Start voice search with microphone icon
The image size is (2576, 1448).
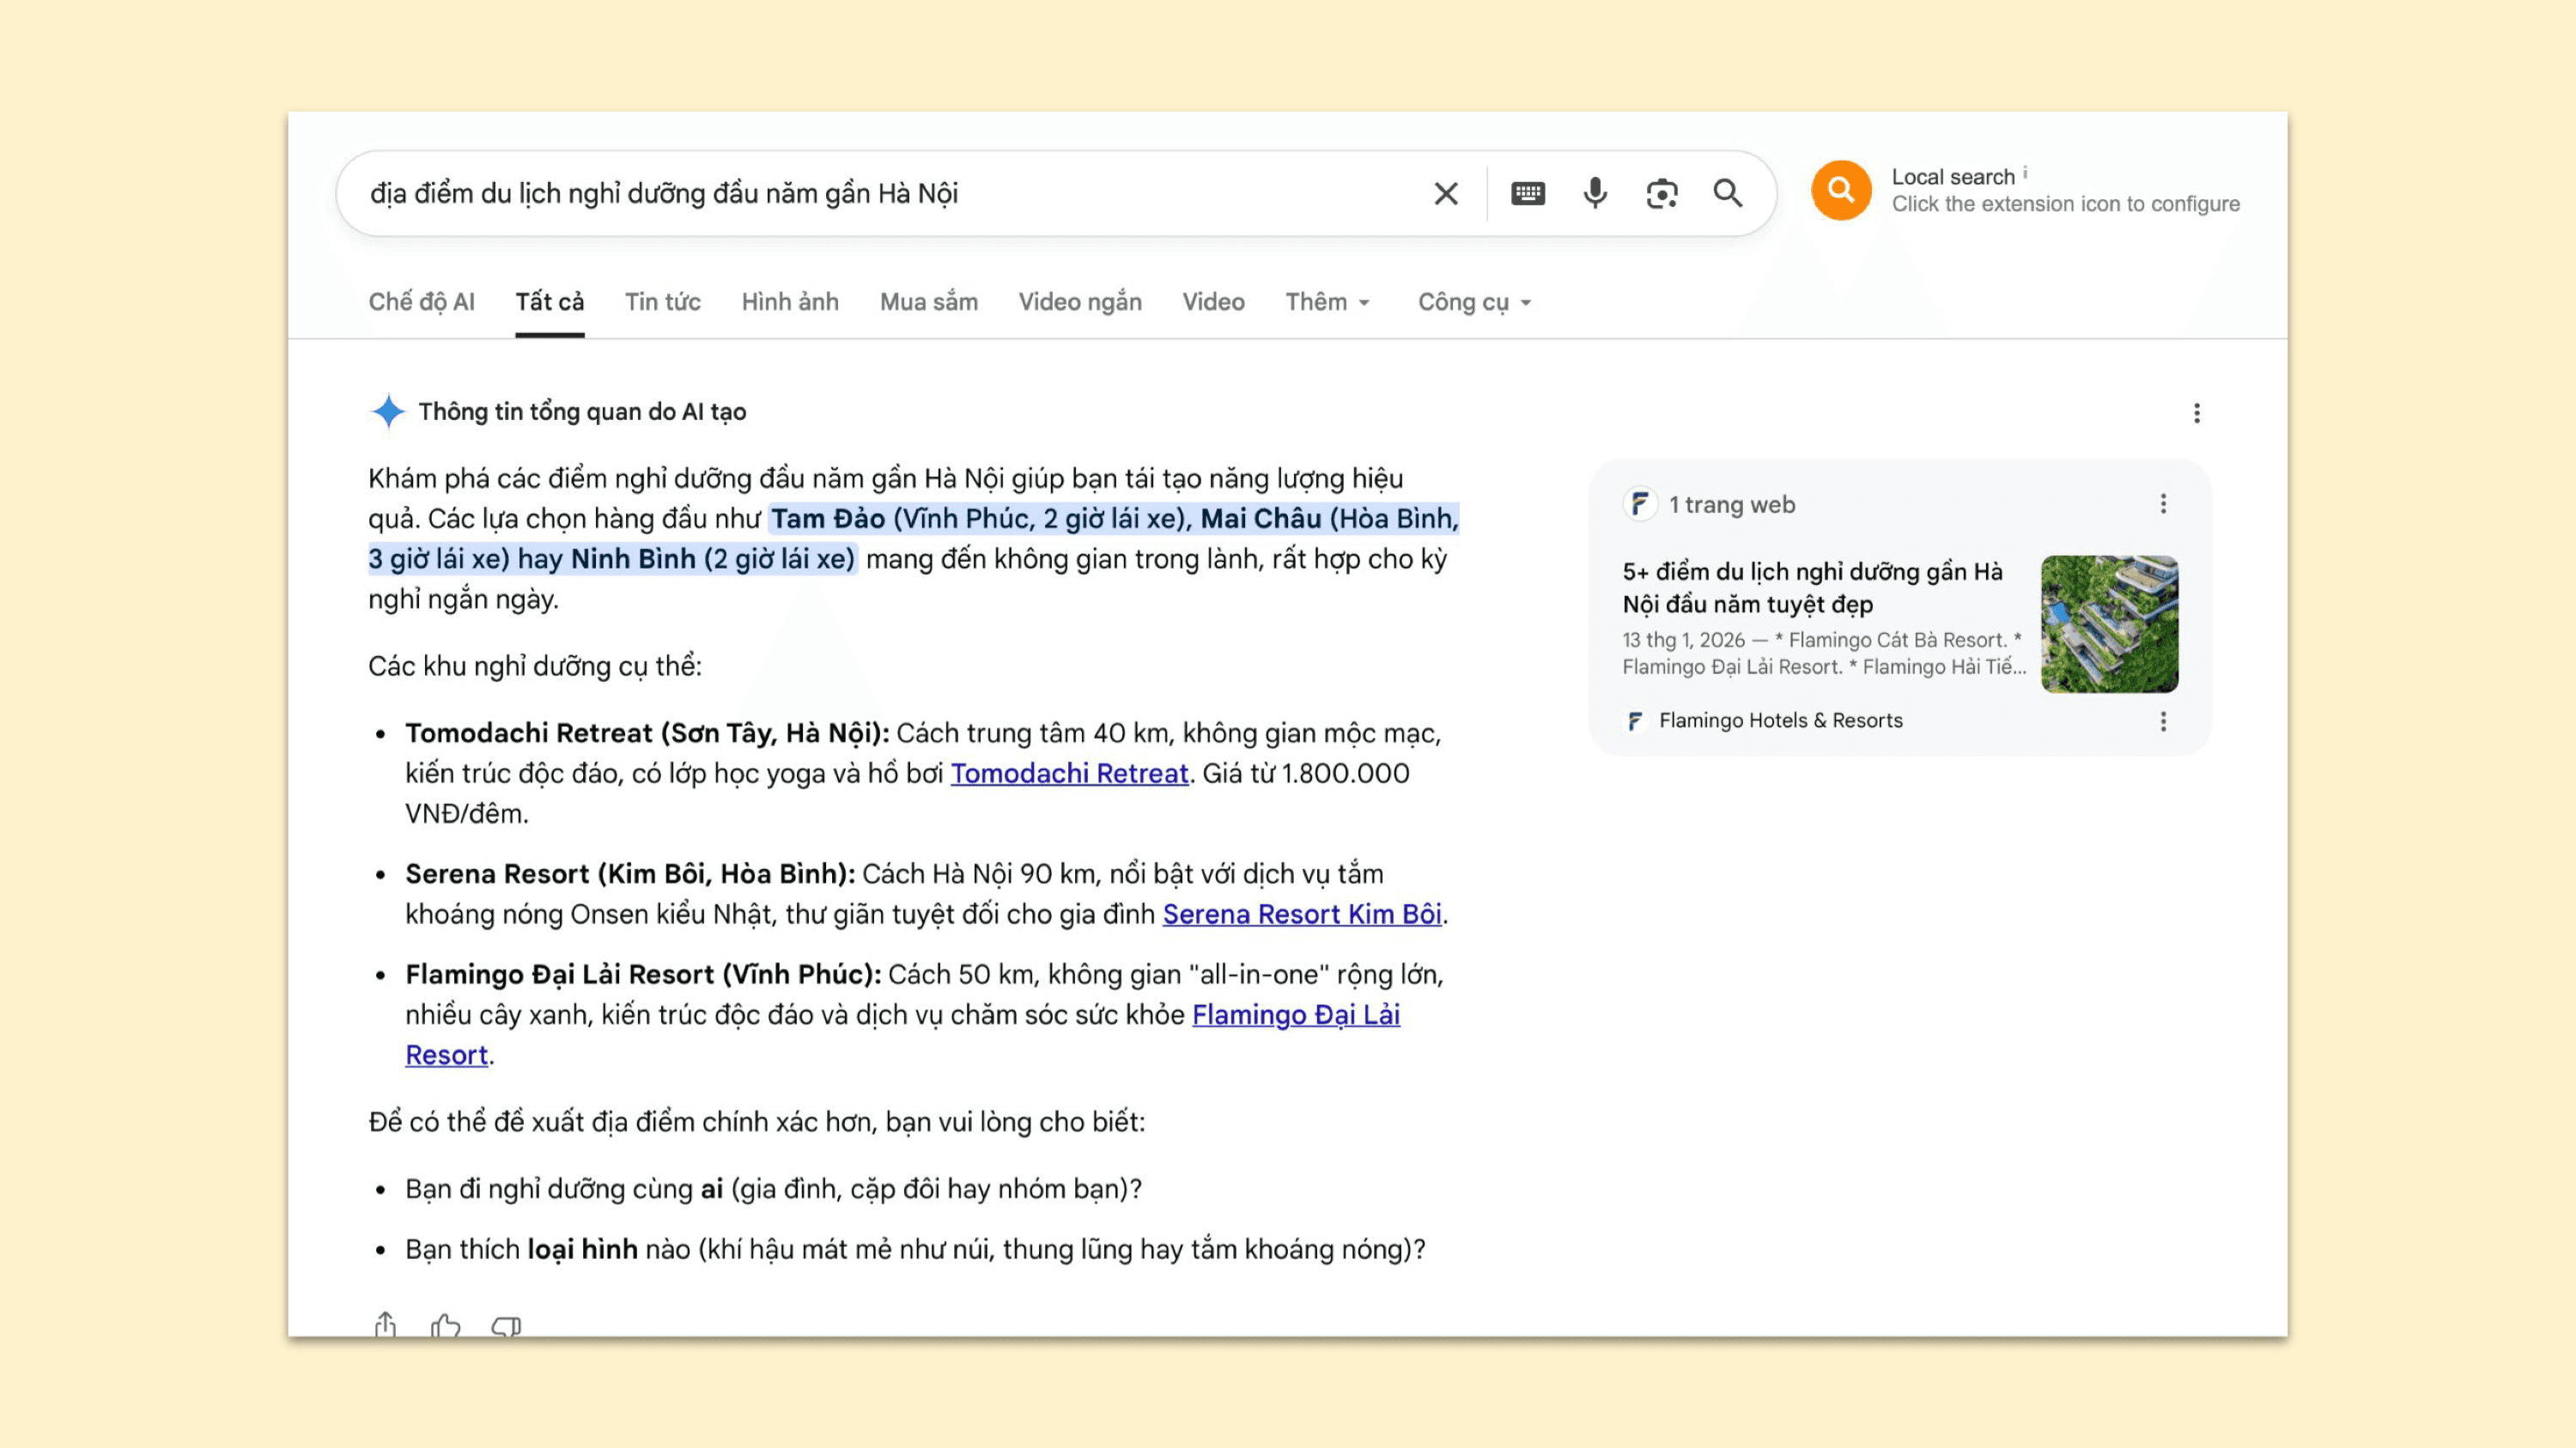point(1595,193)
